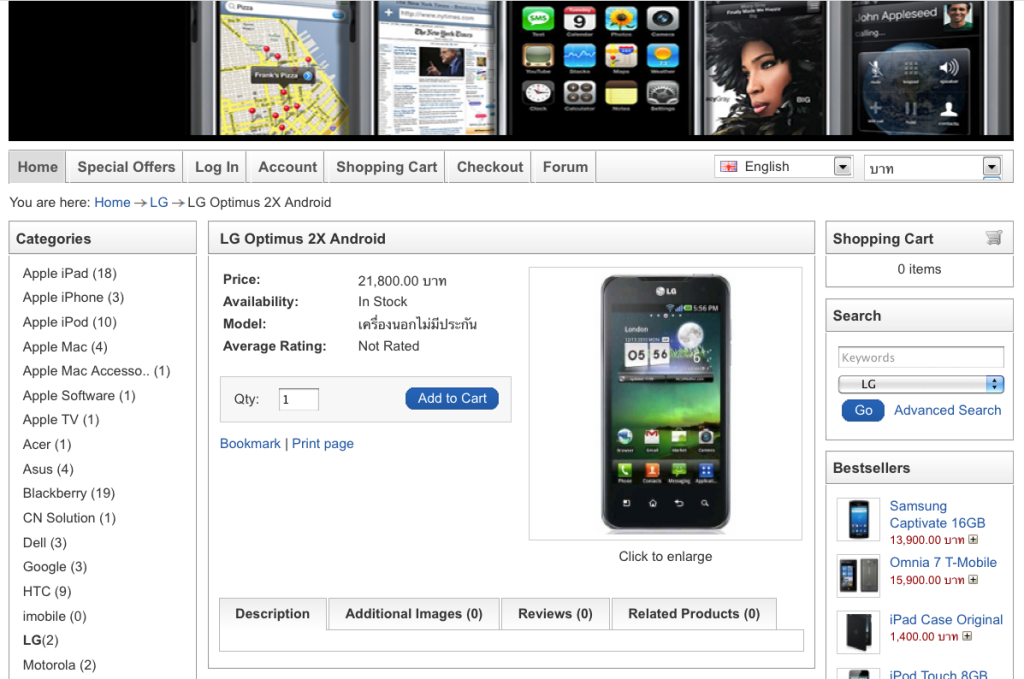Viewport: 1024px width, 679px height.
Task: Click the plus icon next to Omnia 7 price
Action: point(973,579)
